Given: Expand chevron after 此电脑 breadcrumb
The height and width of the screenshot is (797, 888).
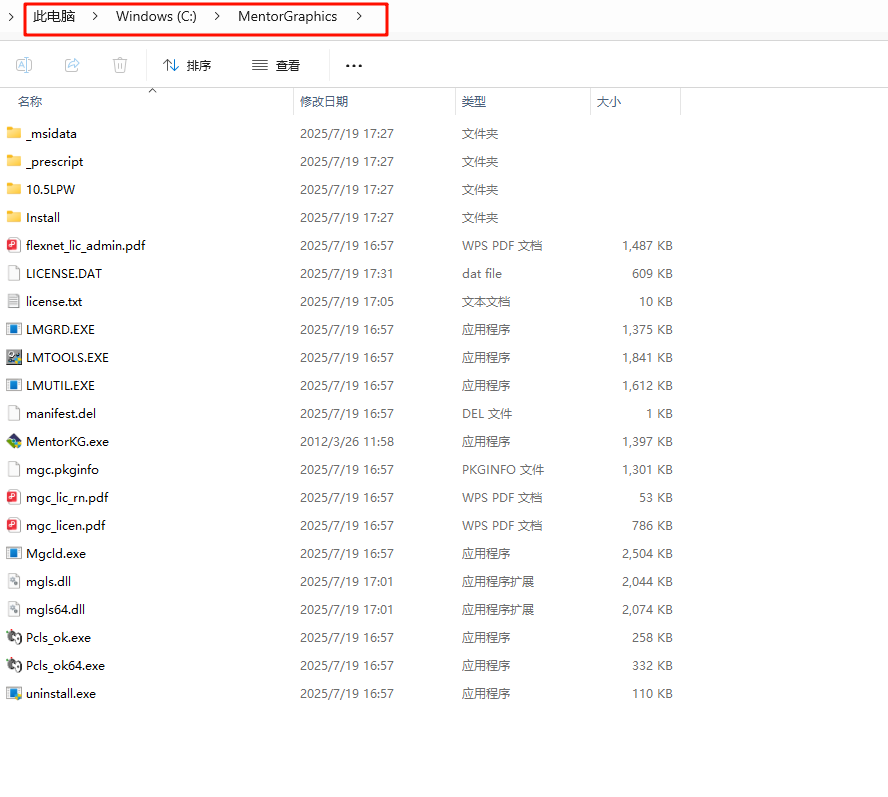Looking at the screenshot, I should (95, 16).
